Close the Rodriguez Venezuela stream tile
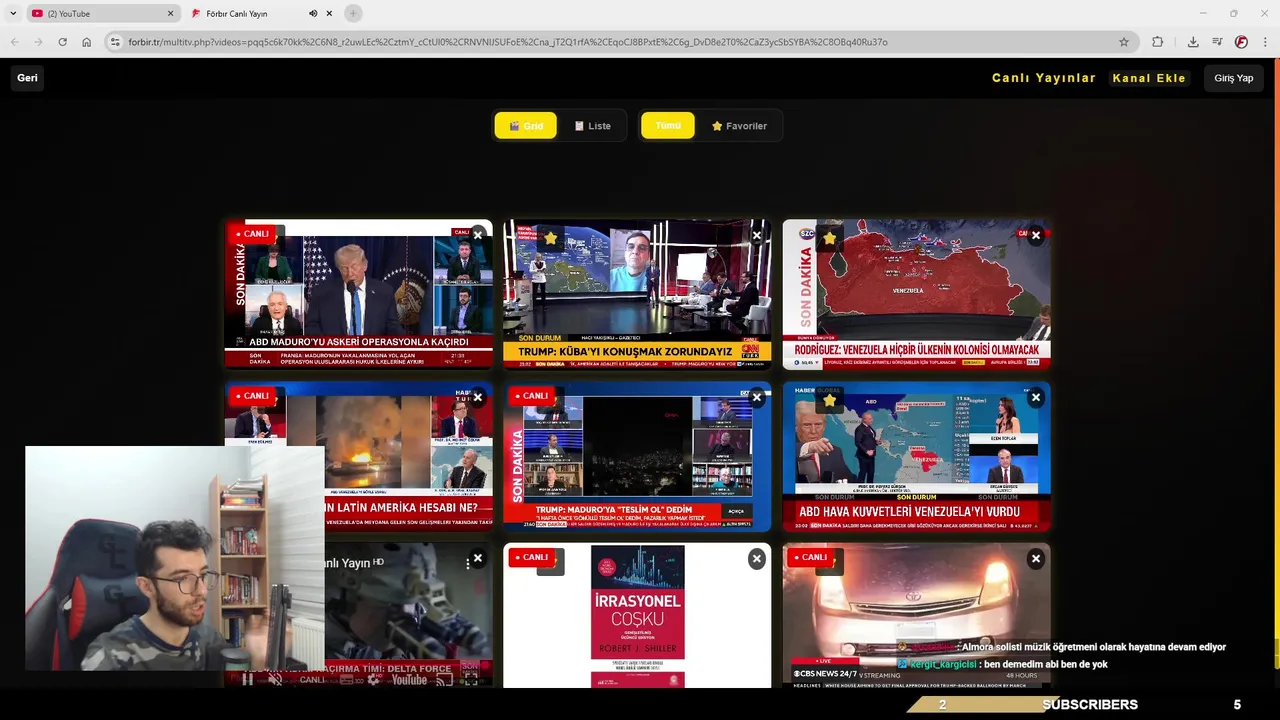Image resolution: width=1280 pixels, height=720 pixels. point(1036,235)
